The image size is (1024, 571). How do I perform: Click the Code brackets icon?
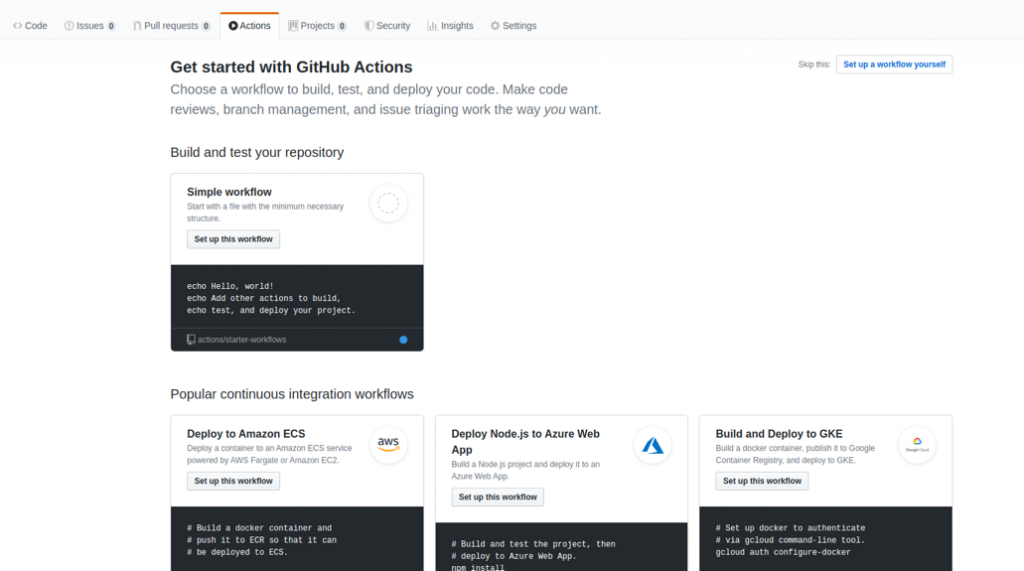coord(18,25)
